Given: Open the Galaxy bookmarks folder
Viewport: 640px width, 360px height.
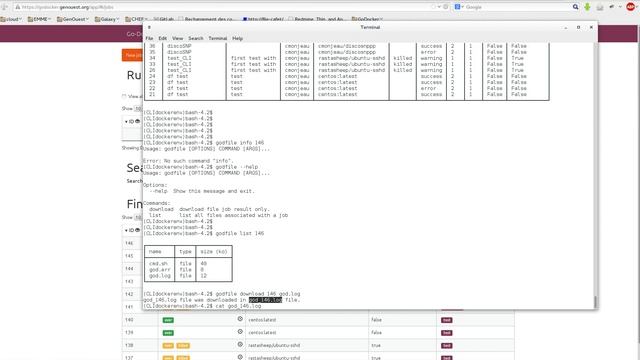Looking at the screenshot, I should click(x=107, y=19).
